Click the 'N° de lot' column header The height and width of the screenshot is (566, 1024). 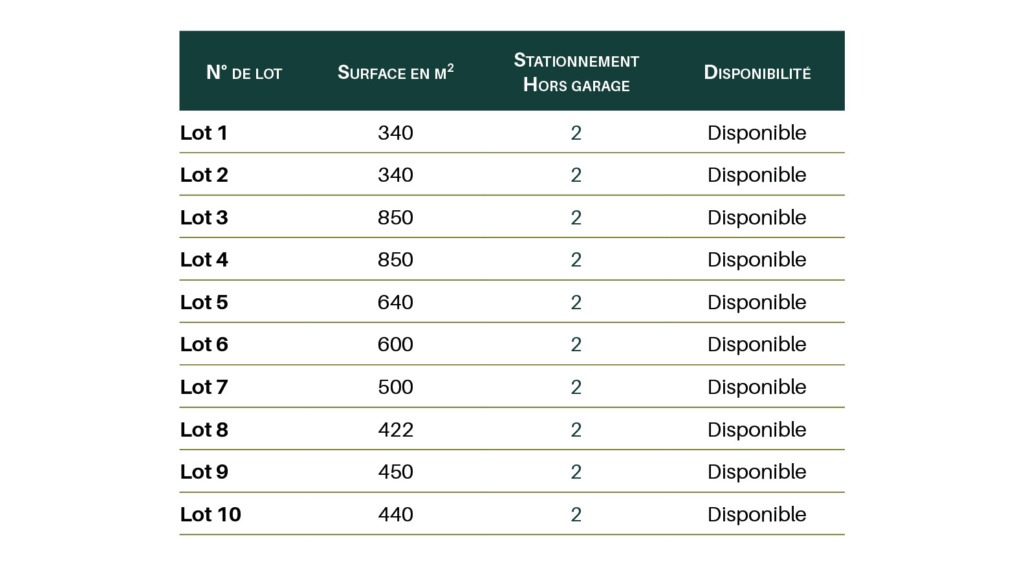pyautogui.click(x=244, y=72)
